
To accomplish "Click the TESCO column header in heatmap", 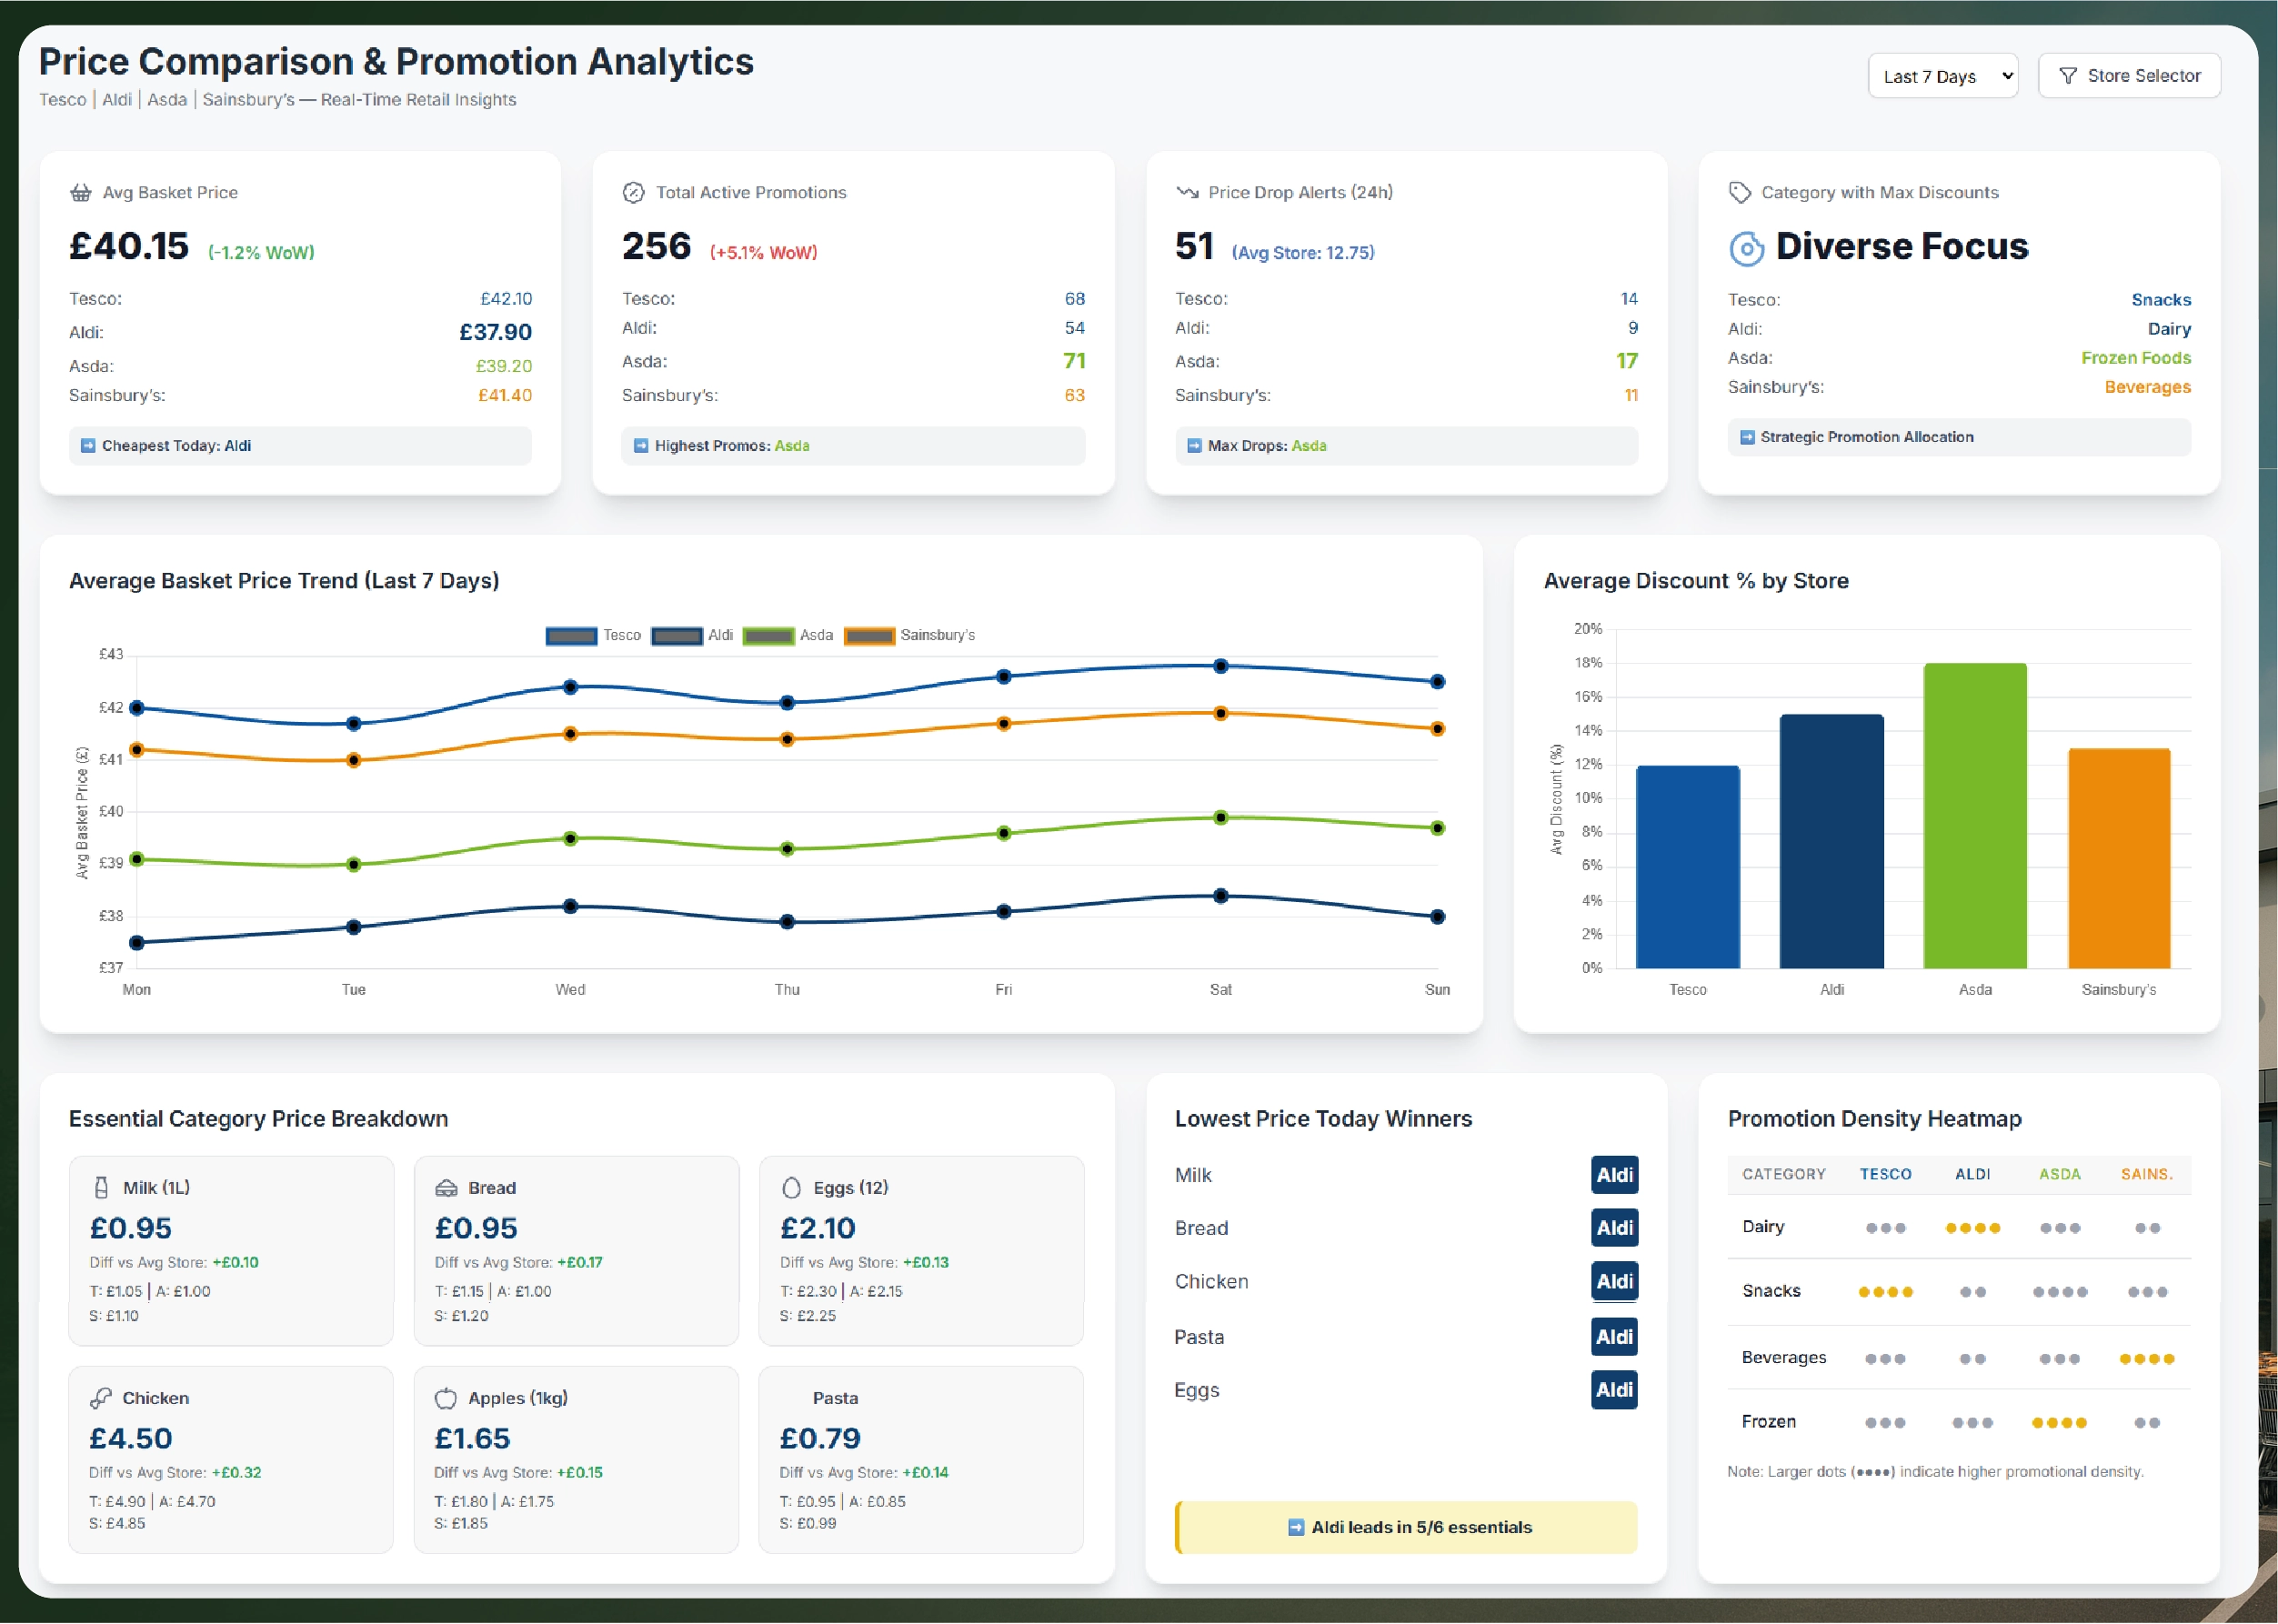I will pos(1885,1174).
